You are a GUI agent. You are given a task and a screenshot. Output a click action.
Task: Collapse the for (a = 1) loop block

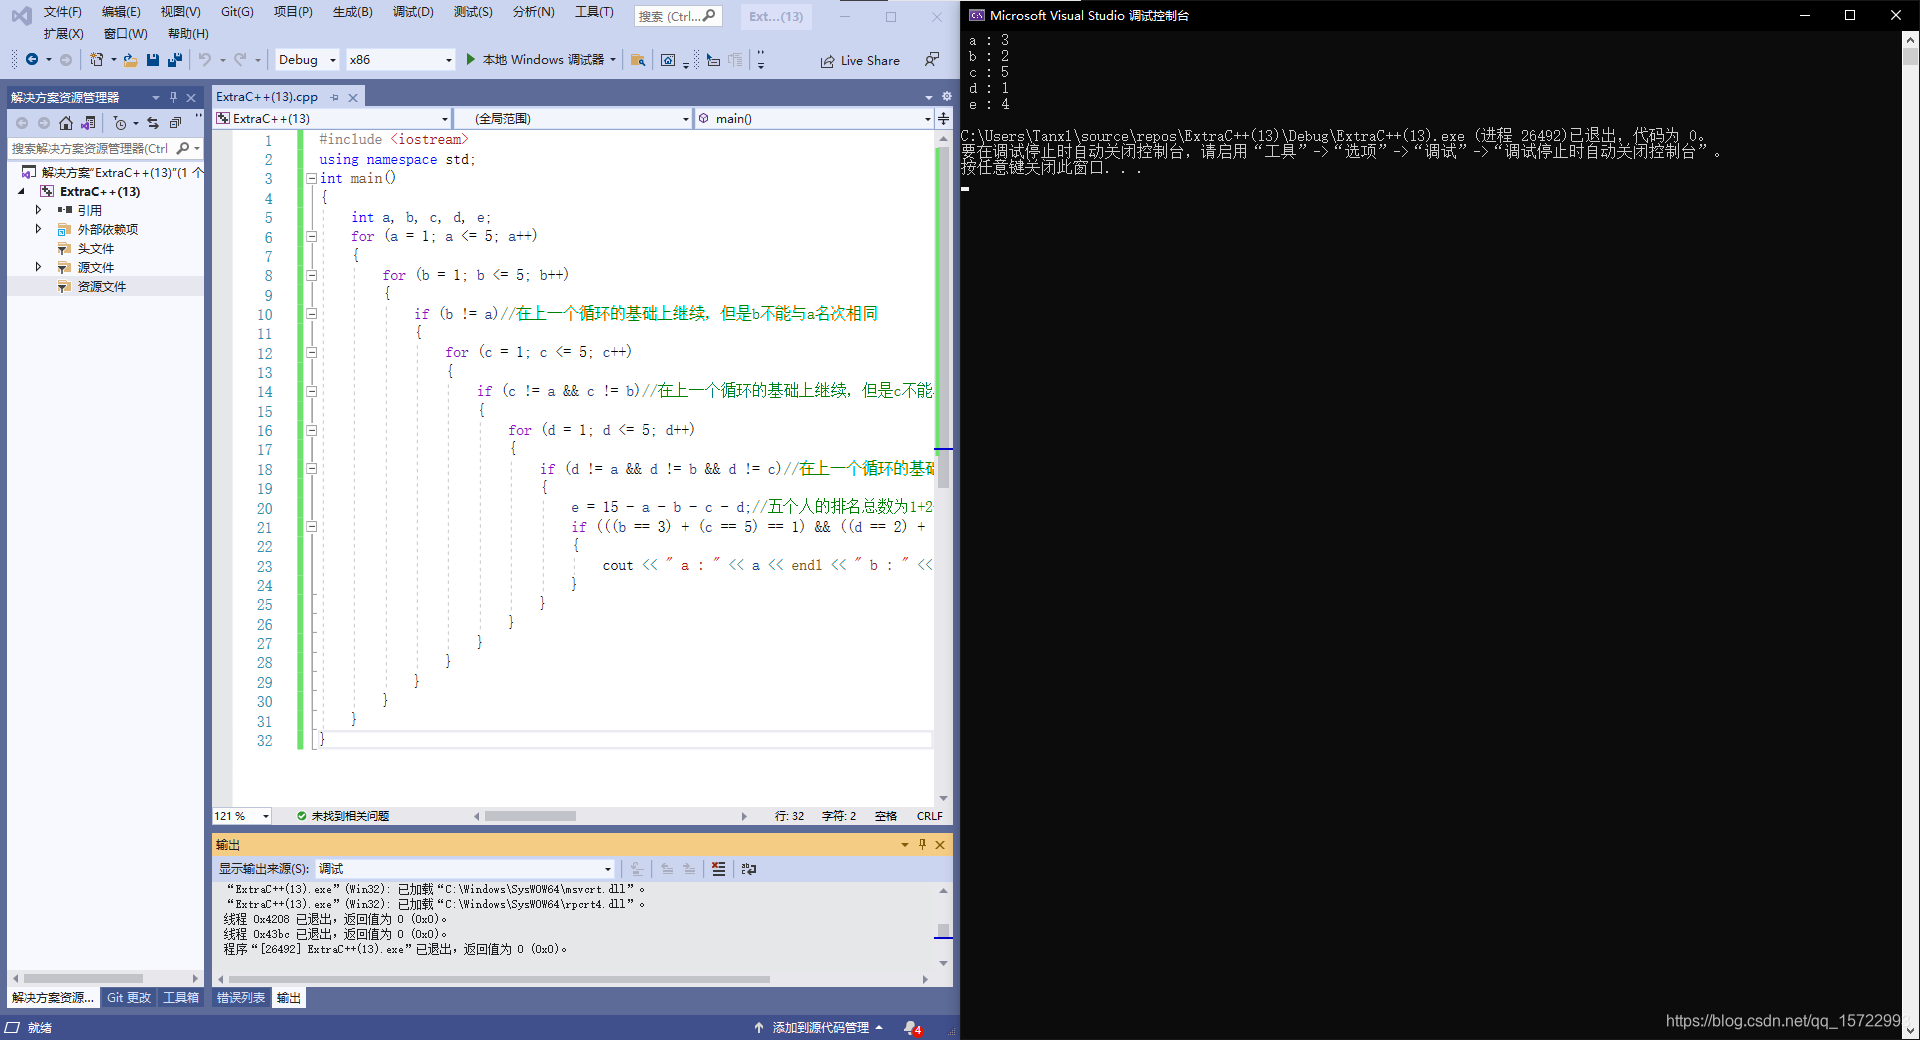click(x=311, y=237)
